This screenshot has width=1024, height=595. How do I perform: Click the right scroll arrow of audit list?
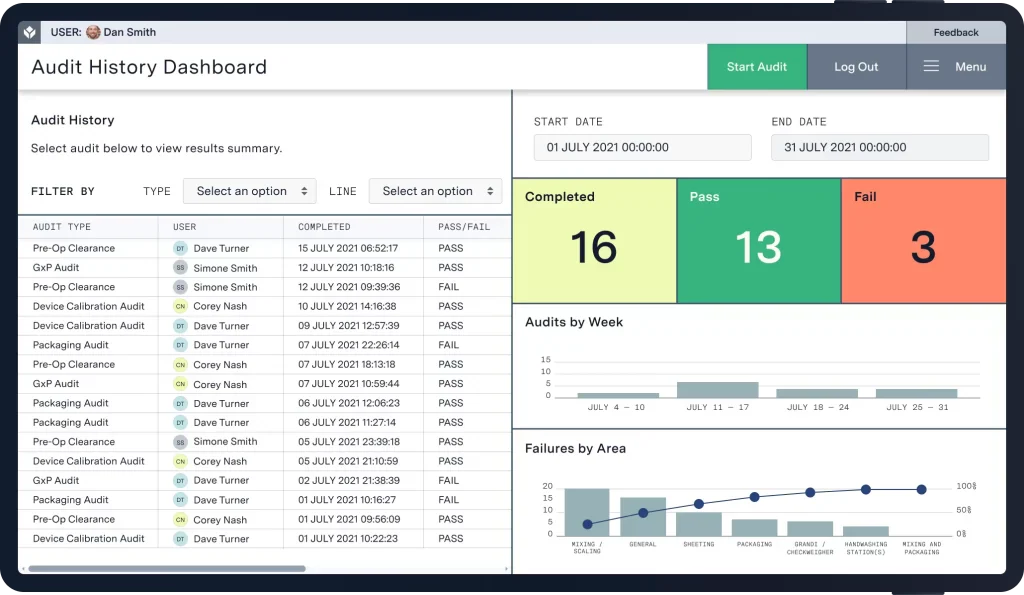507,569
